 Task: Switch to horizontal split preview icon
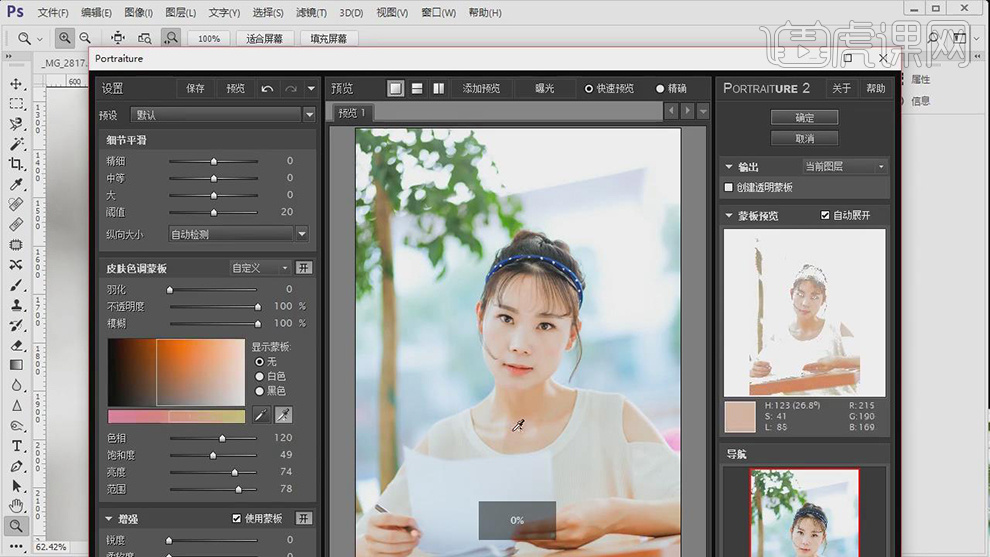[417, 88]
